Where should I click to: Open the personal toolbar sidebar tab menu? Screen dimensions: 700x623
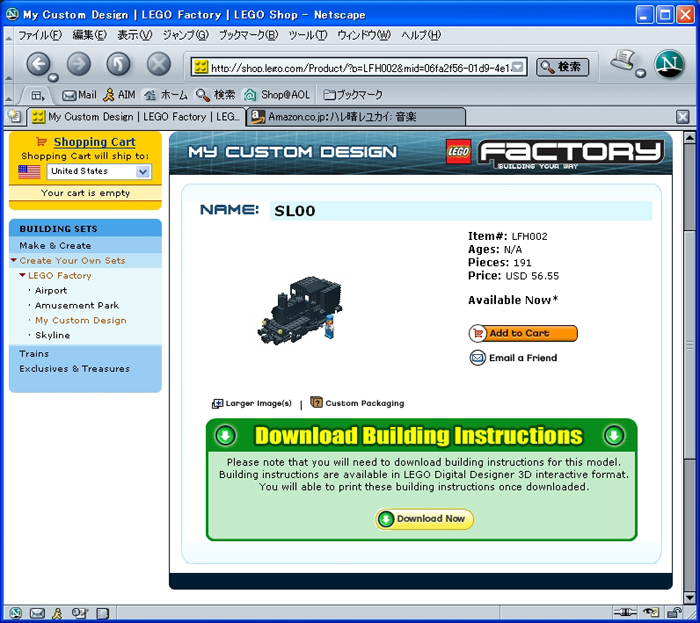coord(38,96)
